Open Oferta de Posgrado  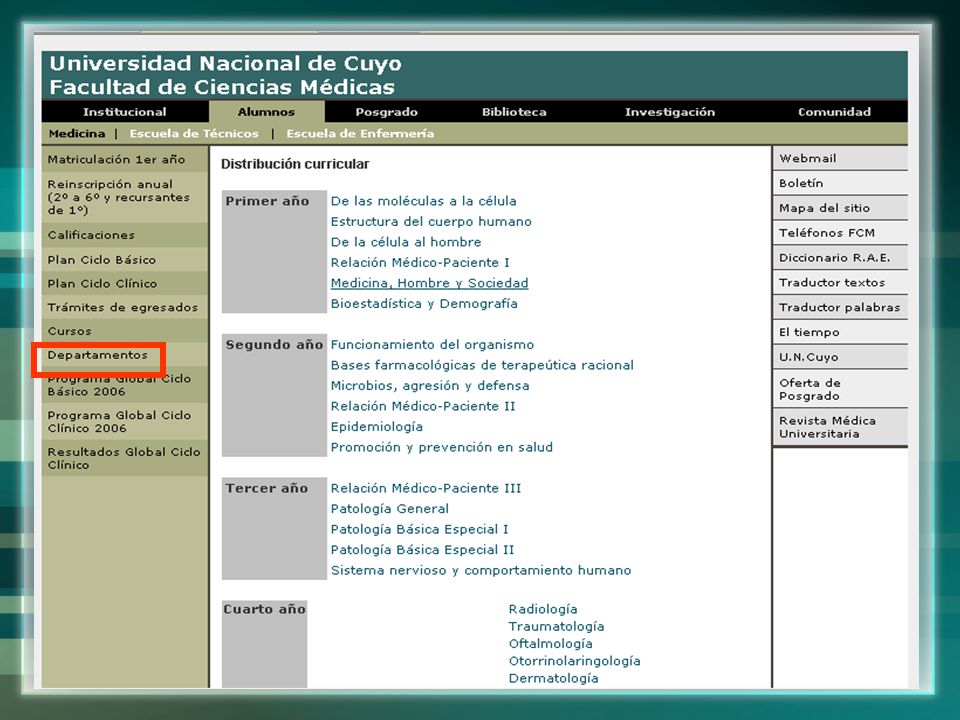841,389
